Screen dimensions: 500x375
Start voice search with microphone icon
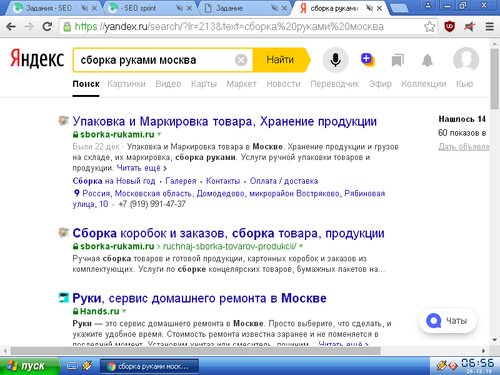pyautogui.click(x=335, y=60)
